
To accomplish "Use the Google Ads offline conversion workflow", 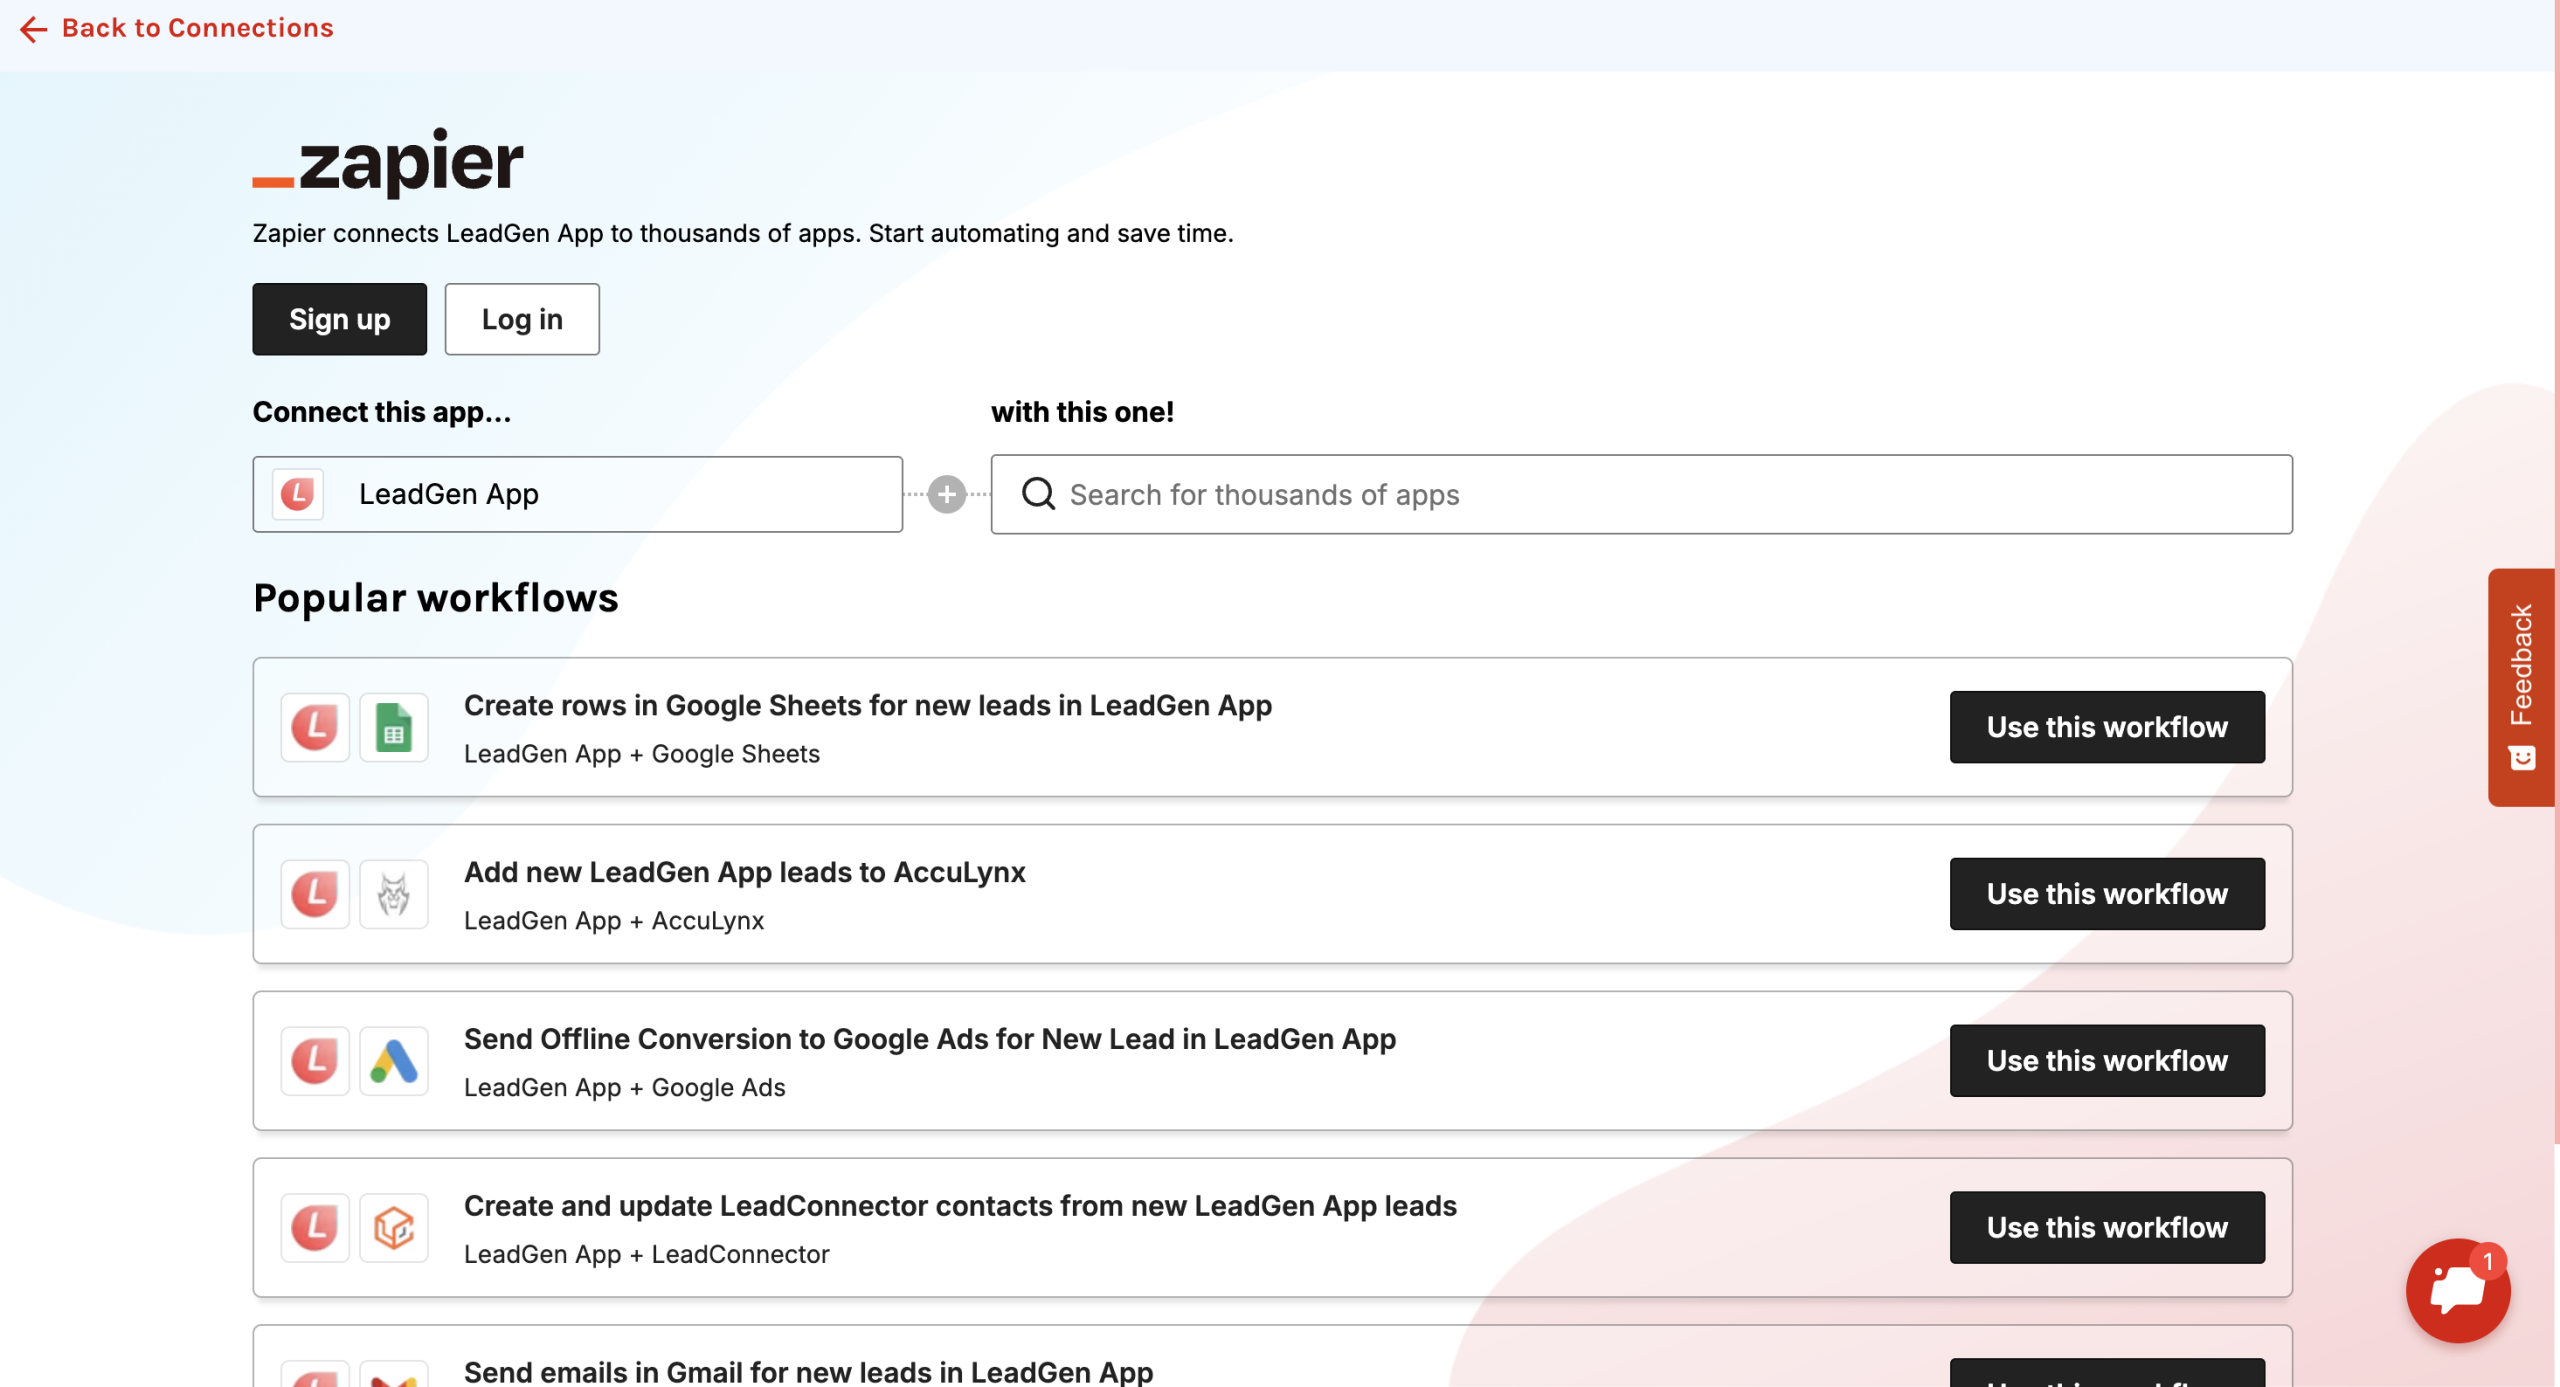I will coord(2106,1061).
